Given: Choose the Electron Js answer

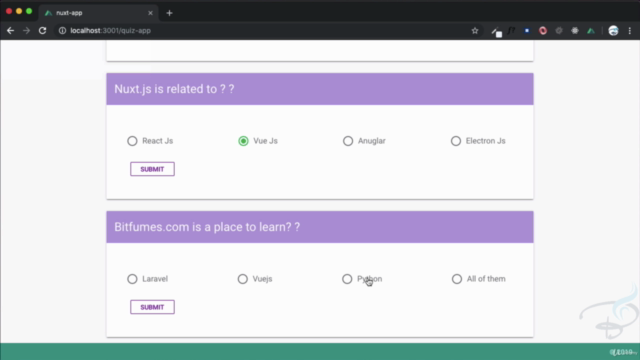Looking at the screenshot, I should pos(478,141).
